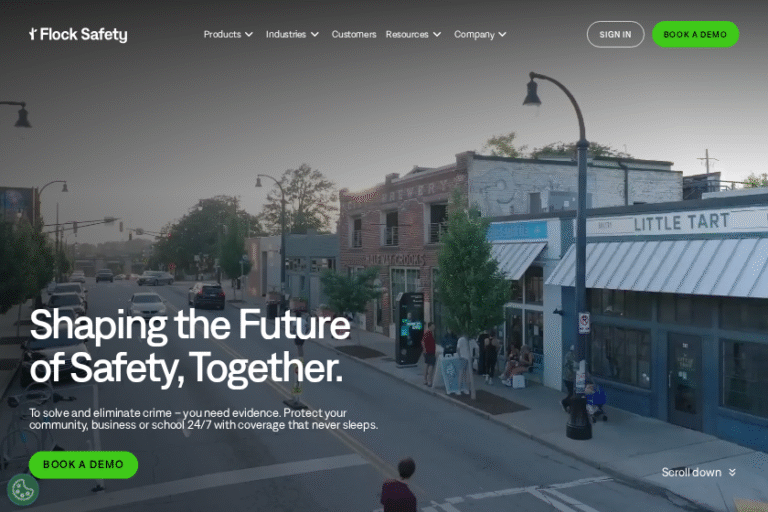Expand the Industries chevron arrow
768x512 pixels.
[x=315, y=34]
